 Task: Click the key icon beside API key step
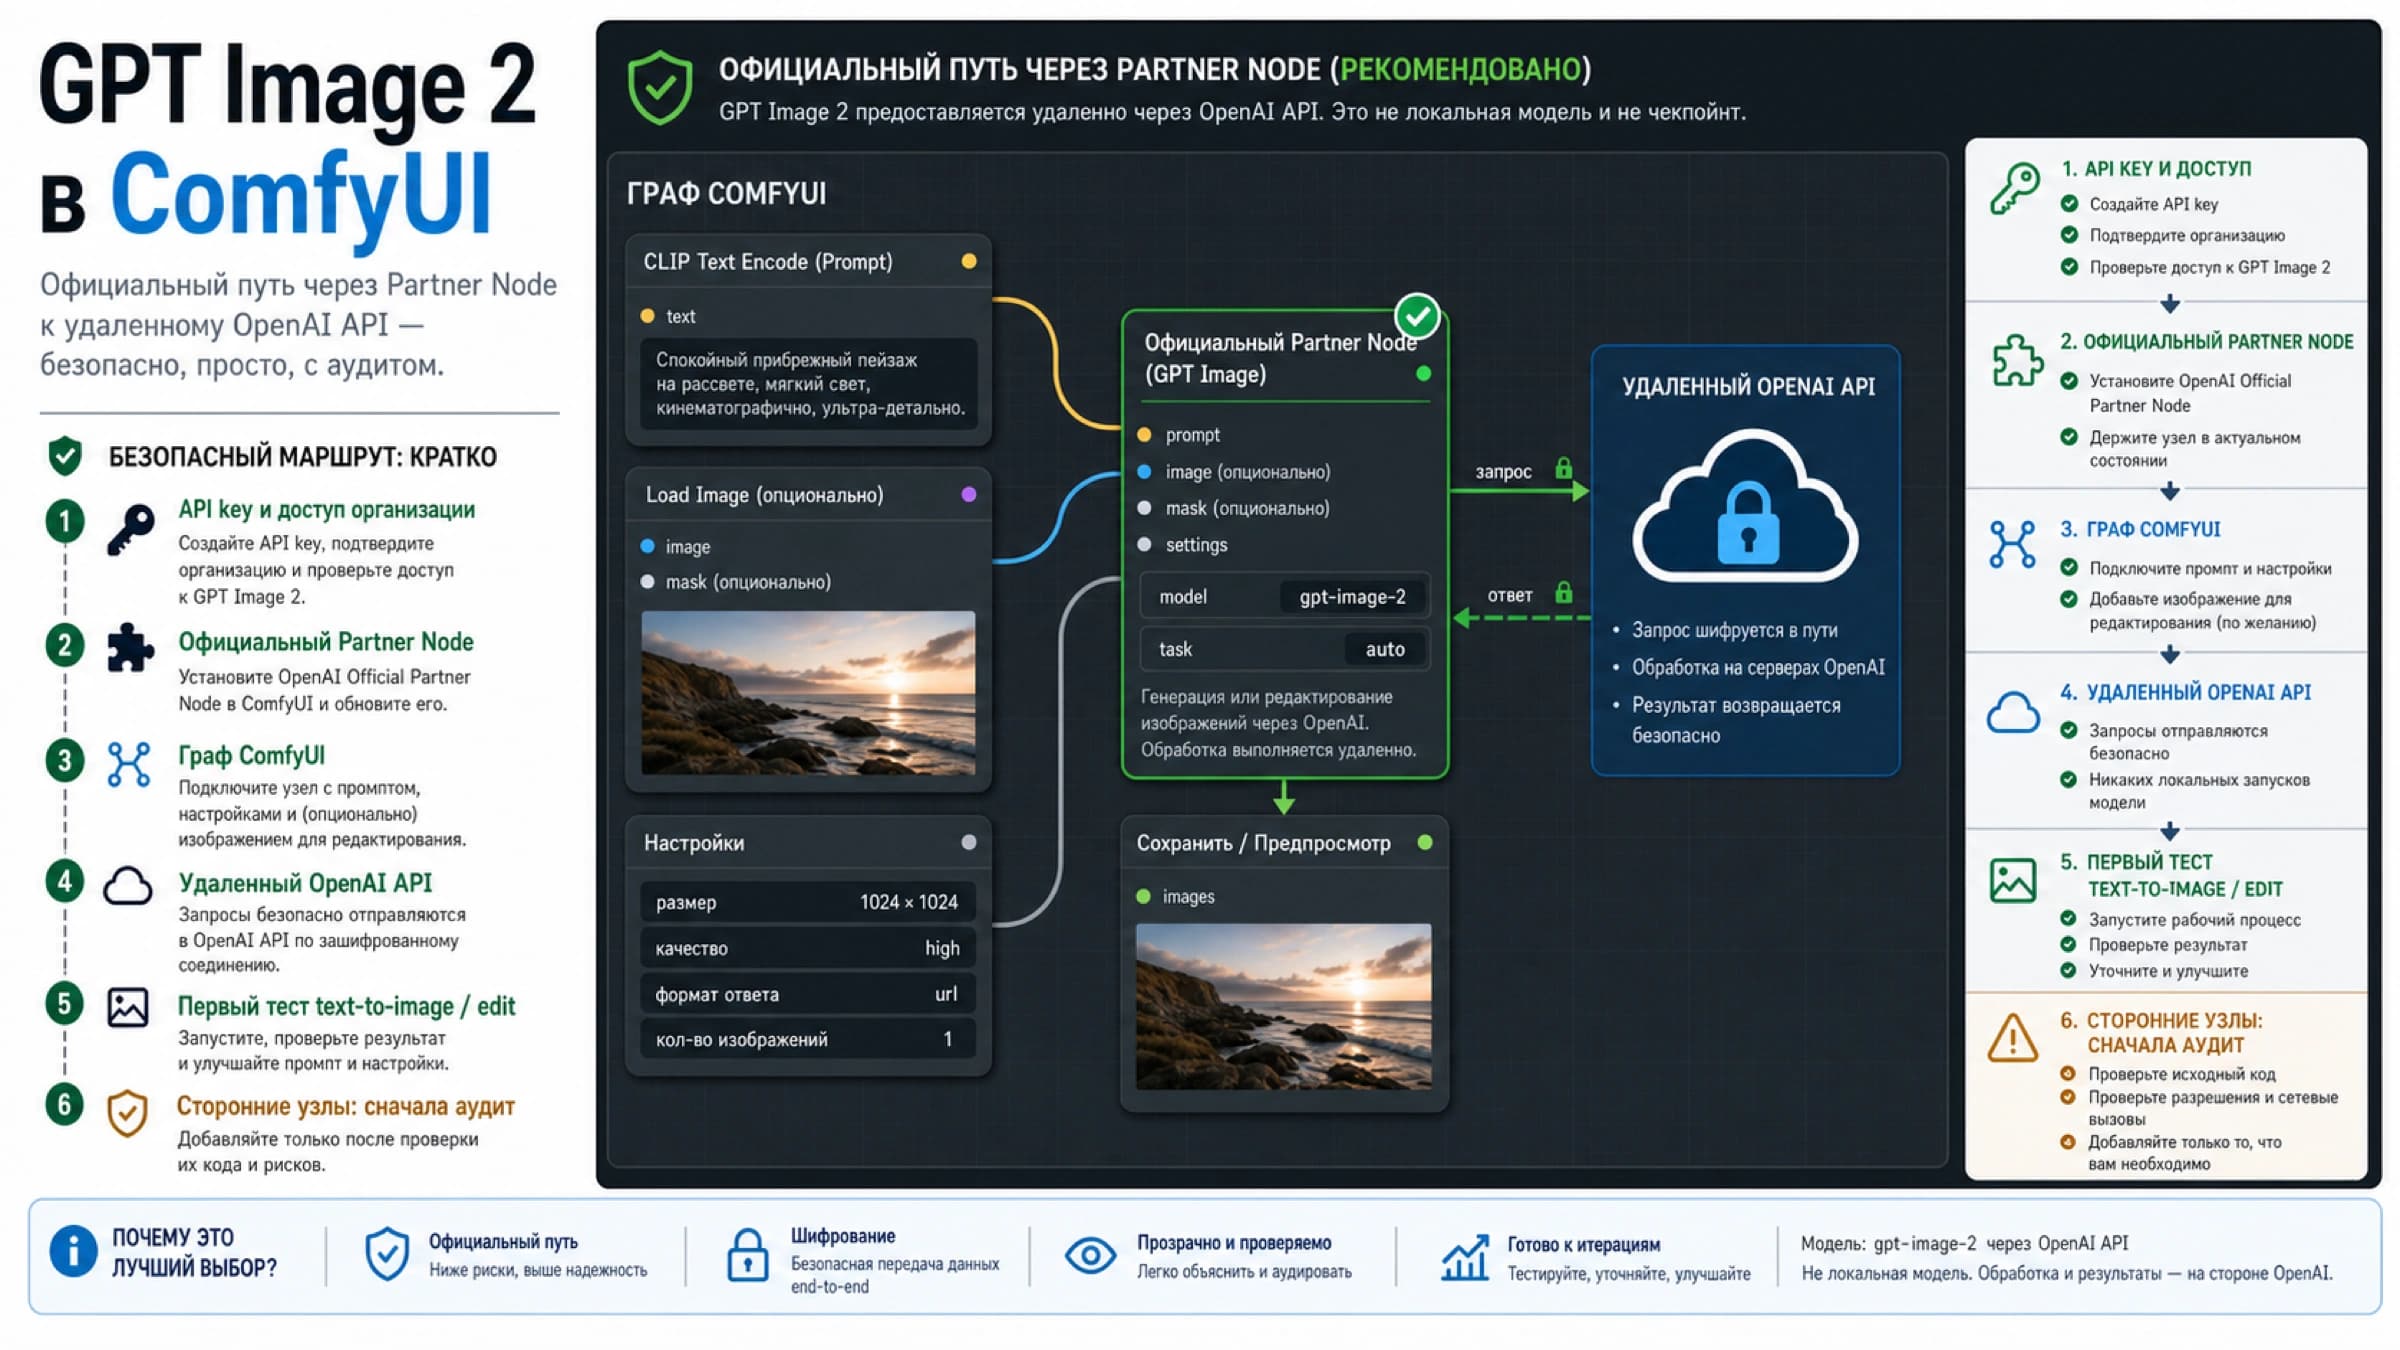tap(131, 530)
